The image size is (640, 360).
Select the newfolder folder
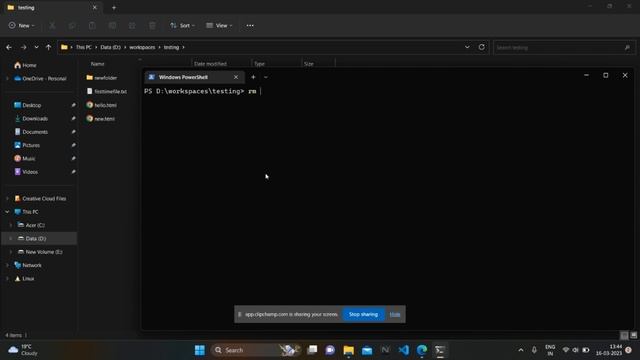(x=105, y=78)
